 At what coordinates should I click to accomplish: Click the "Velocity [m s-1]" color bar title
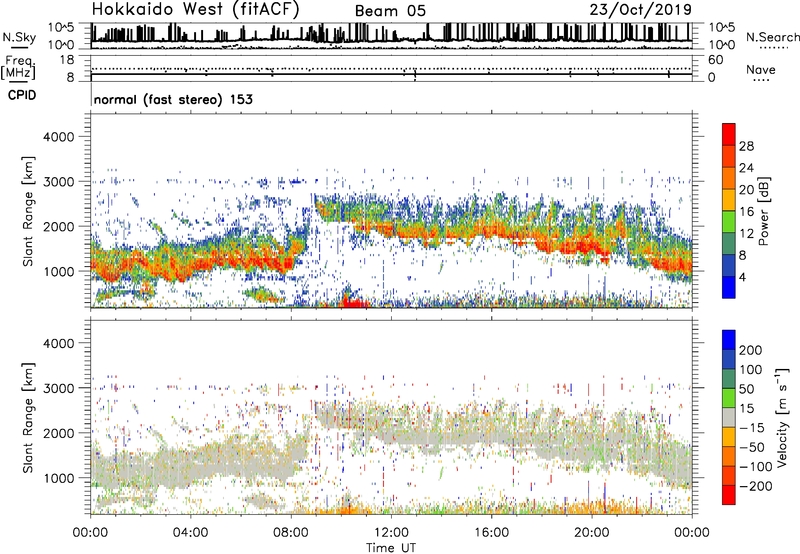782,417
